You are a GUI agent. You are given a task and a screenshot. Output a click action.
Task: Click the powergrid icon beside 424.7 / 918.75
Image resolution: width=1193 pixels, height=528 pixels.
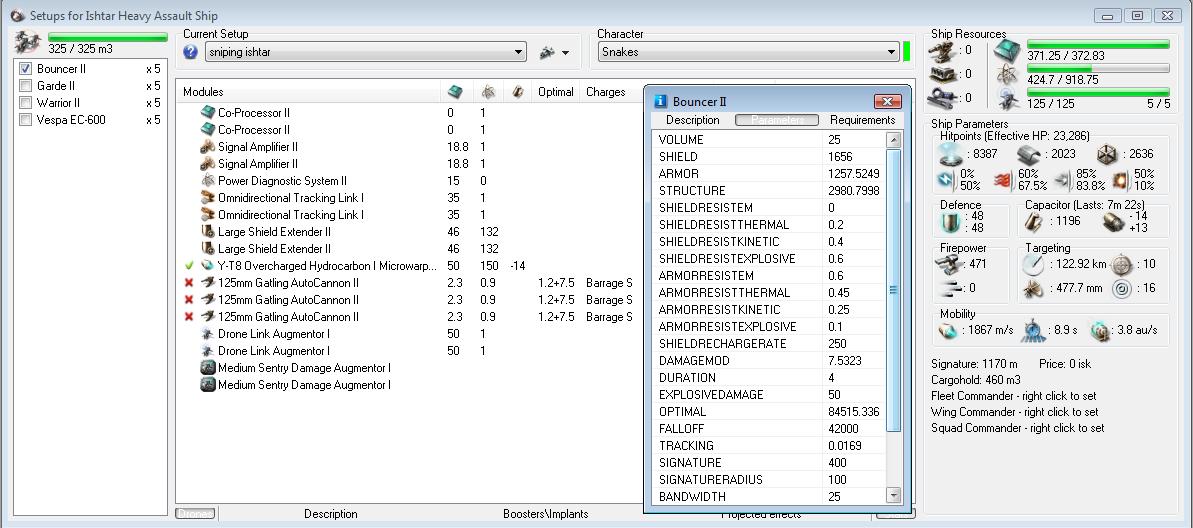(x=1008, y=75)
